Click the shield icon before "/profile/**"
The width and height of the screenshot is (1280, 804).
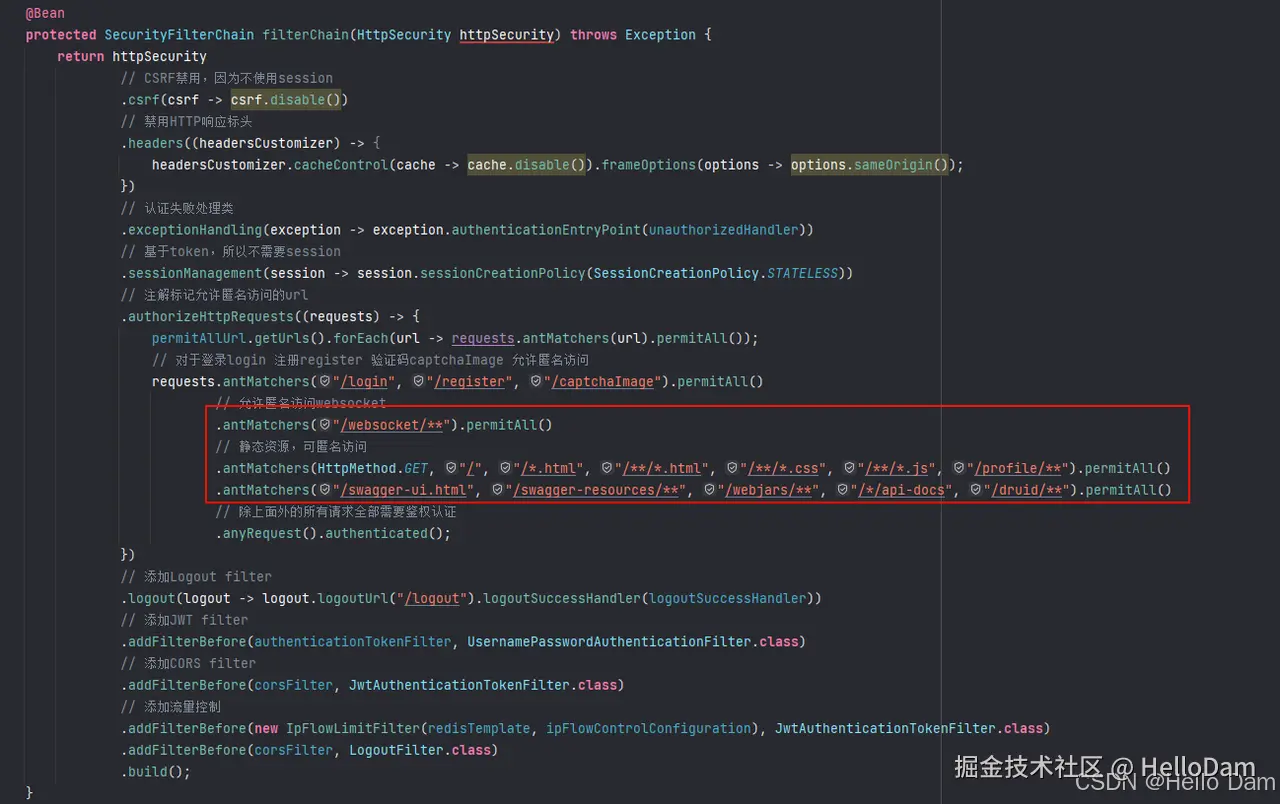(x=960, y=468)
